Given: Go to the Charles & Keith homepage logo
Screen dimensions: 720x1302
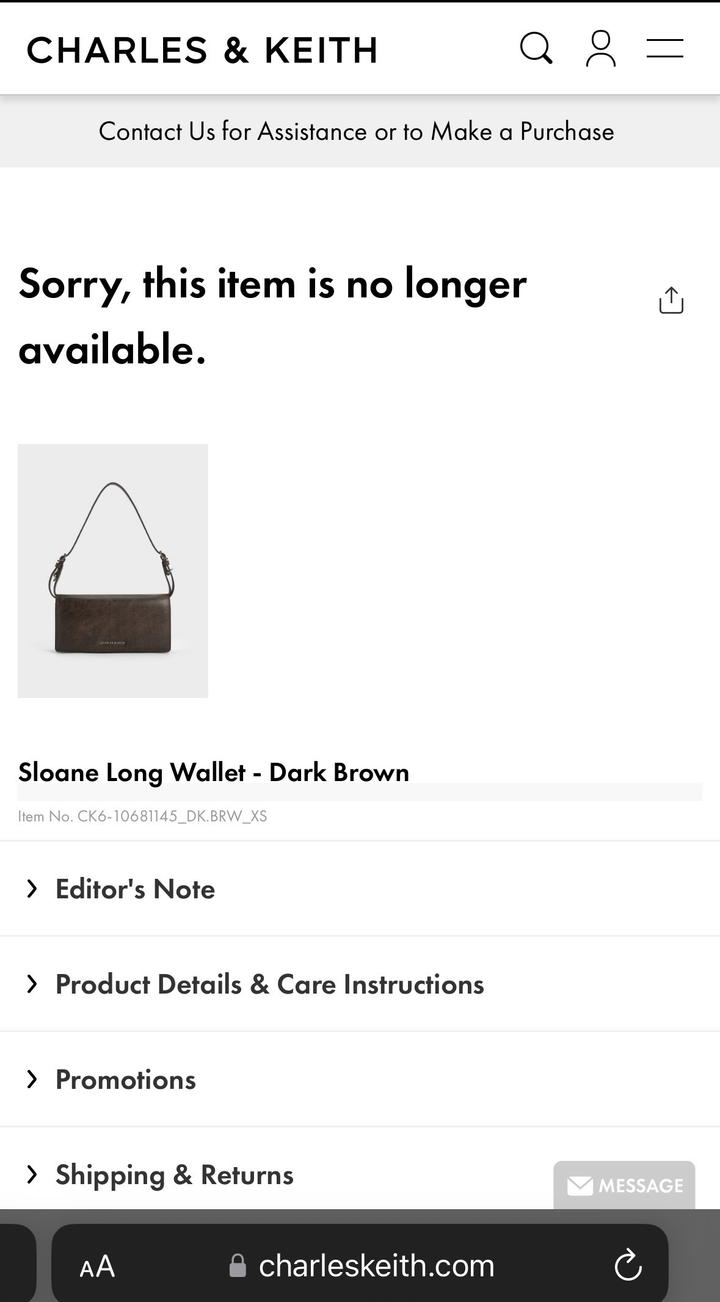Looking at the screenshot, I should coord(202,50).
